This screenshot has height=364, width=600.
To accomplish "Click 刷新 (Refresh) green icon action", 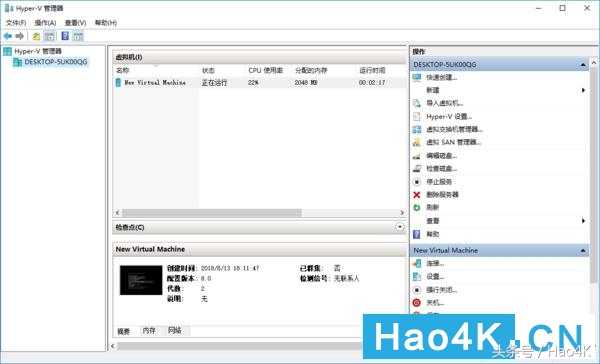I will 432,207.
